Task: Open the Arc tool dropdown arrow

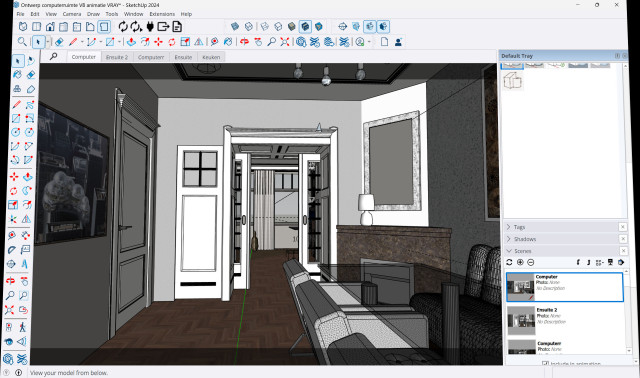Action: (101, 42)
